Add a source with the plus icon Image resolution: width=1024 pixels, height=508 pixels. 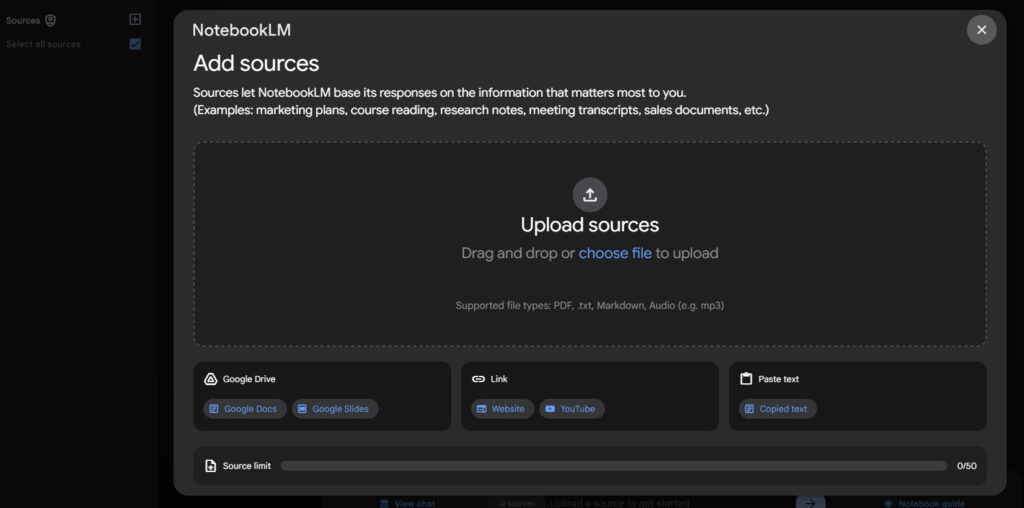coord(135,20)
